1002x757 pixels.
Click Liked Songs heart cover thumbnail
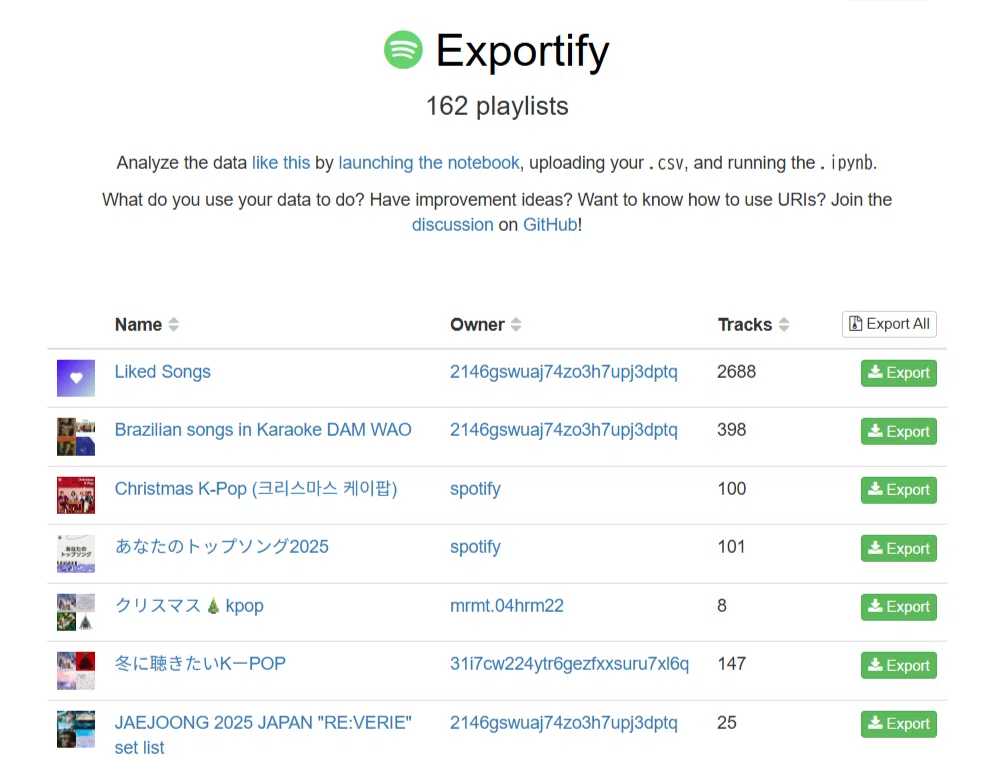pyautogui.click(x=75, y=378)
